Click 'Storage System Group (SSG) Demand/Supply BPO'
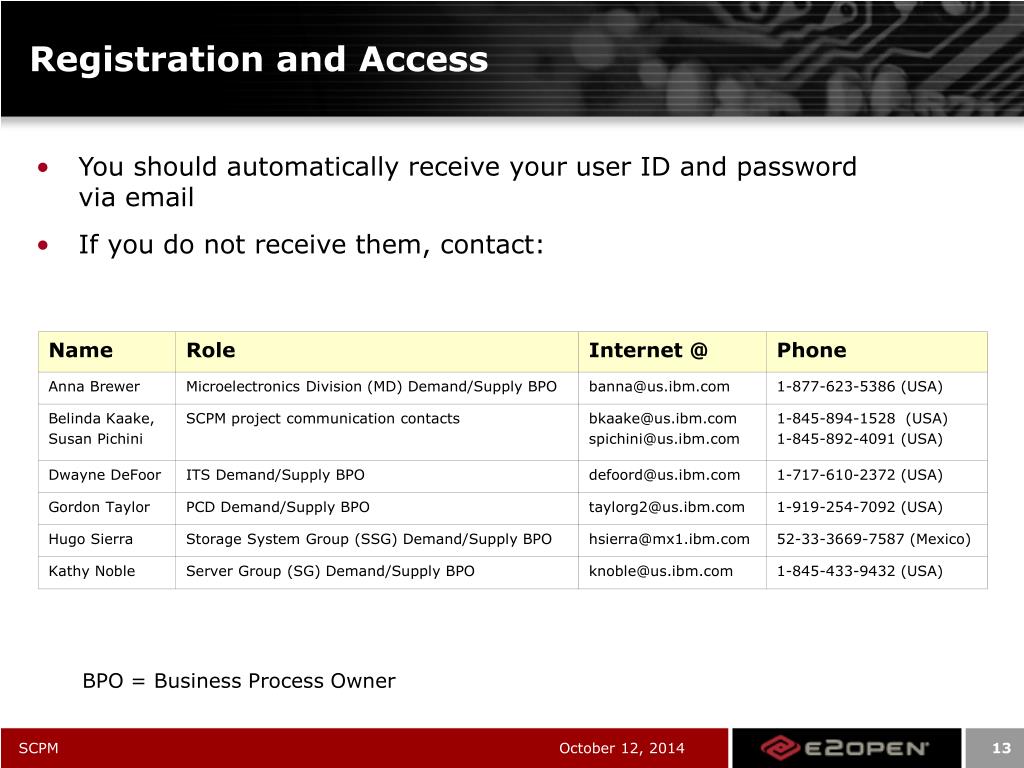The width and height of the screenshot is (1024, 768). pos(368,539)
